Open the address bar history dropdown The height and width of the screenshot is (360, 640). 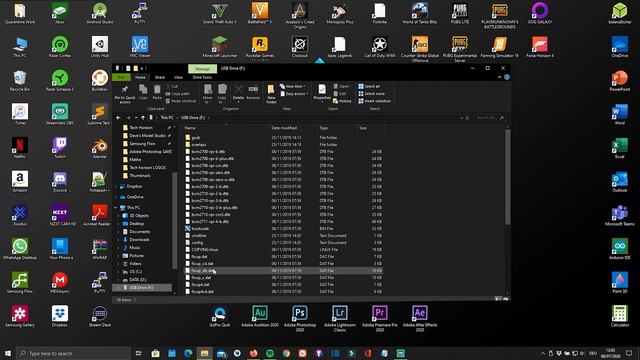[461, 118]
